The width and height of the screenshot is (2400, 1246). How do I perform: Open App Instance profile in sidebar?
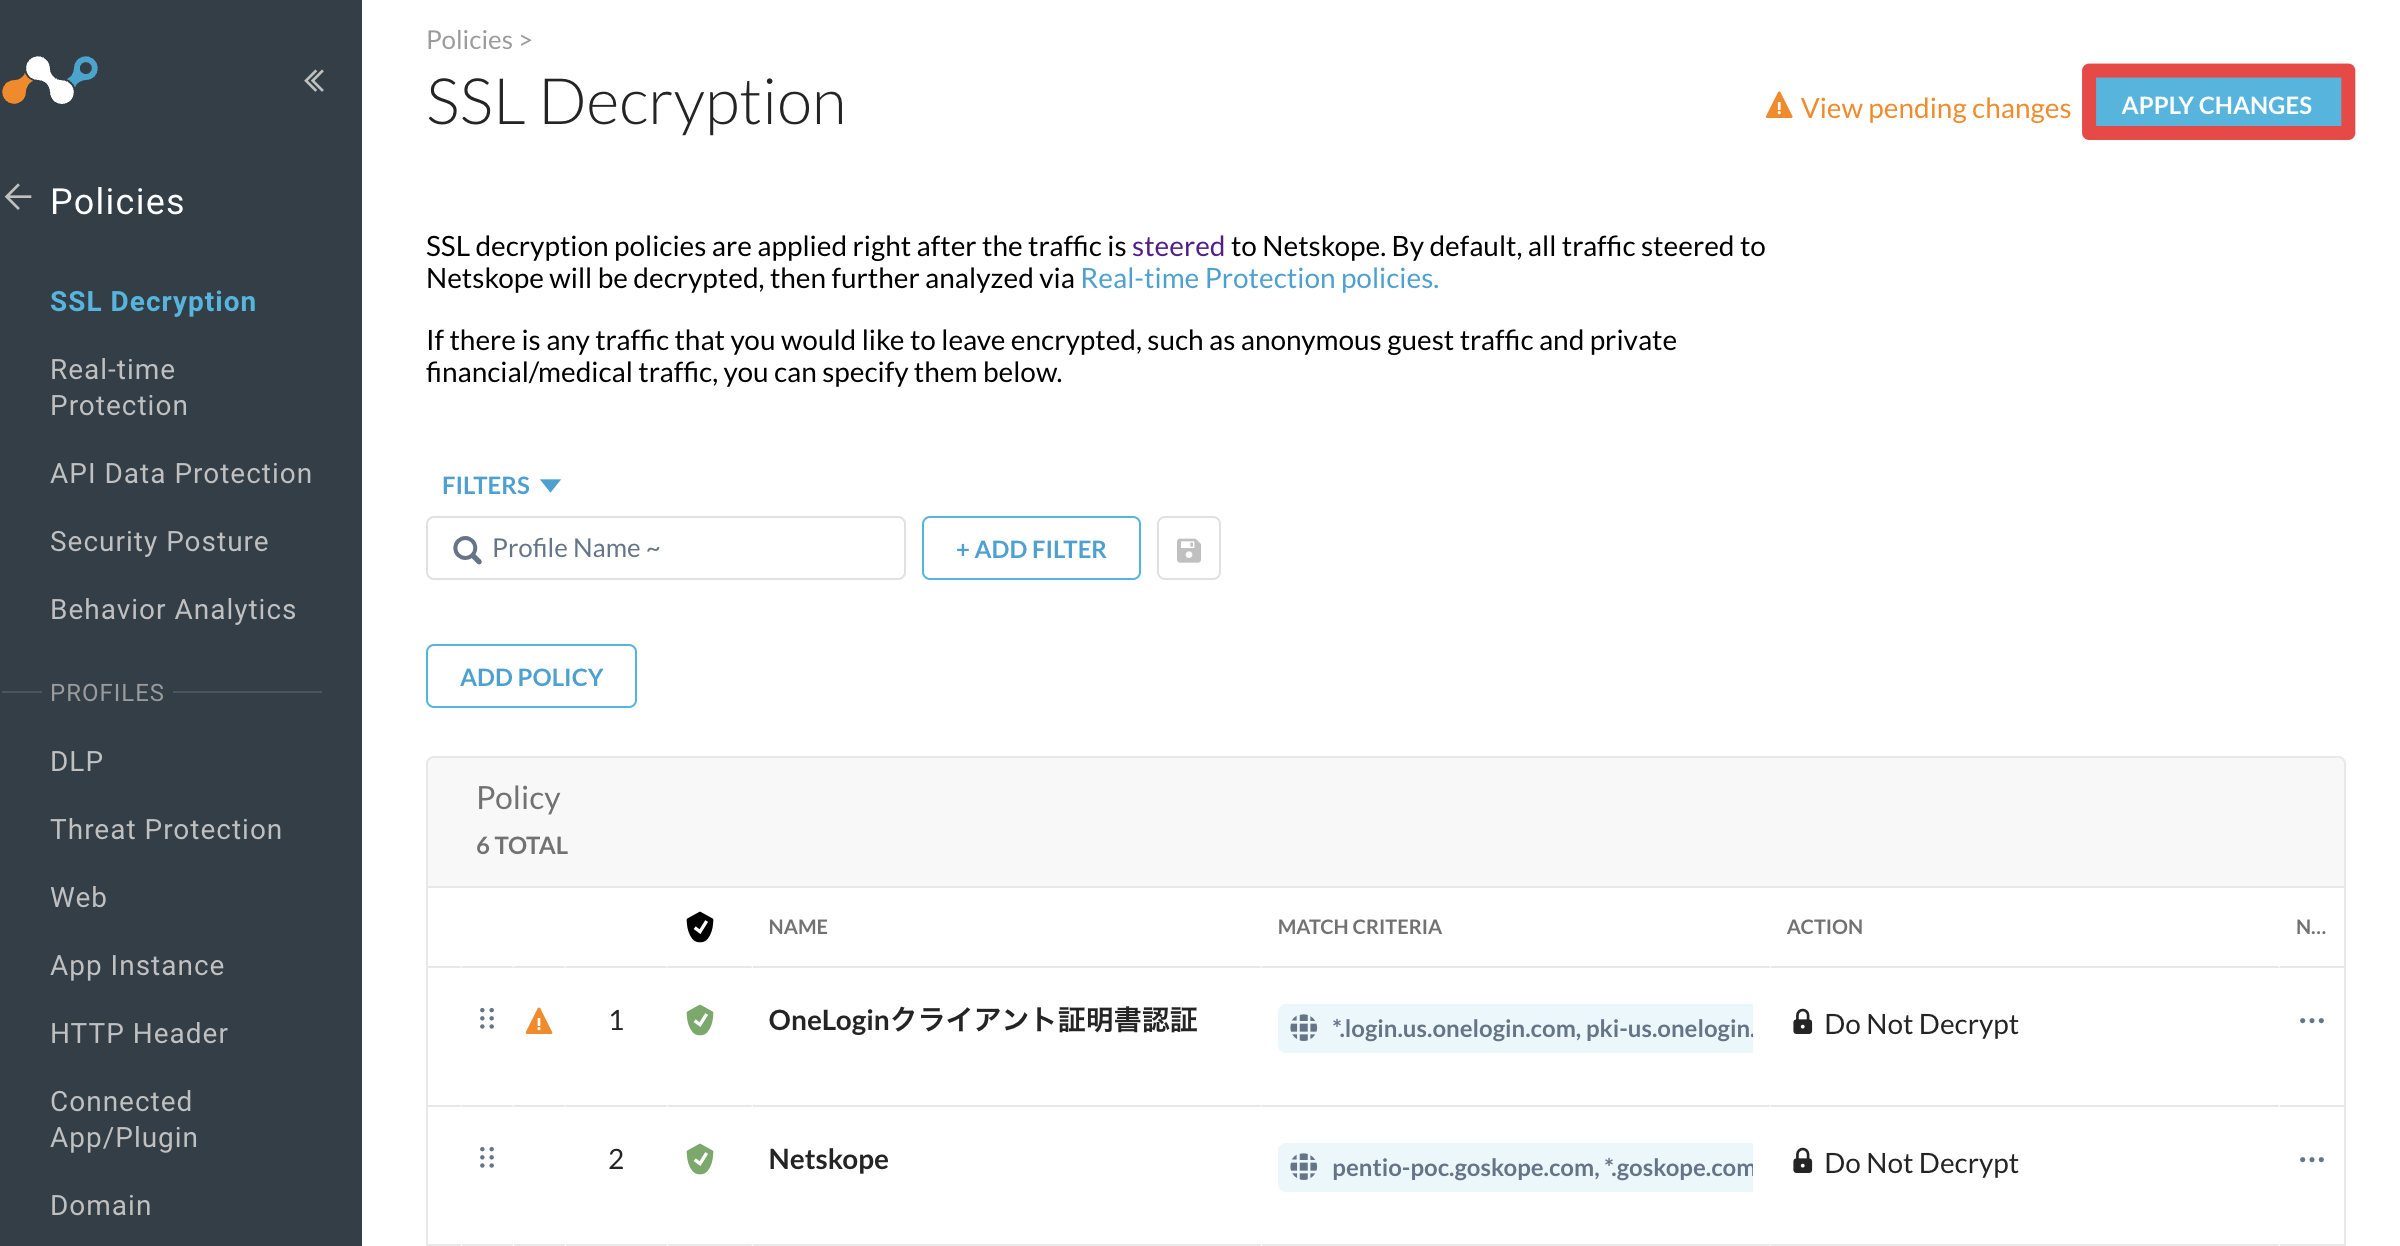point(137,965)
